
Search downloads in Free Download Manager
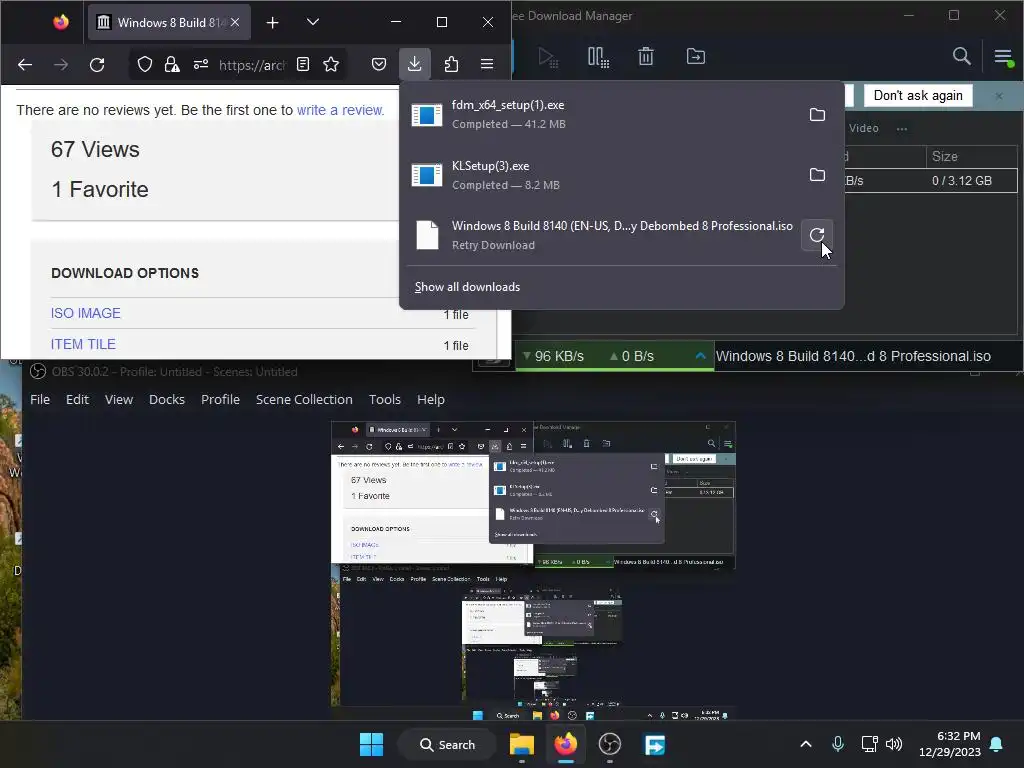point(961,56)
